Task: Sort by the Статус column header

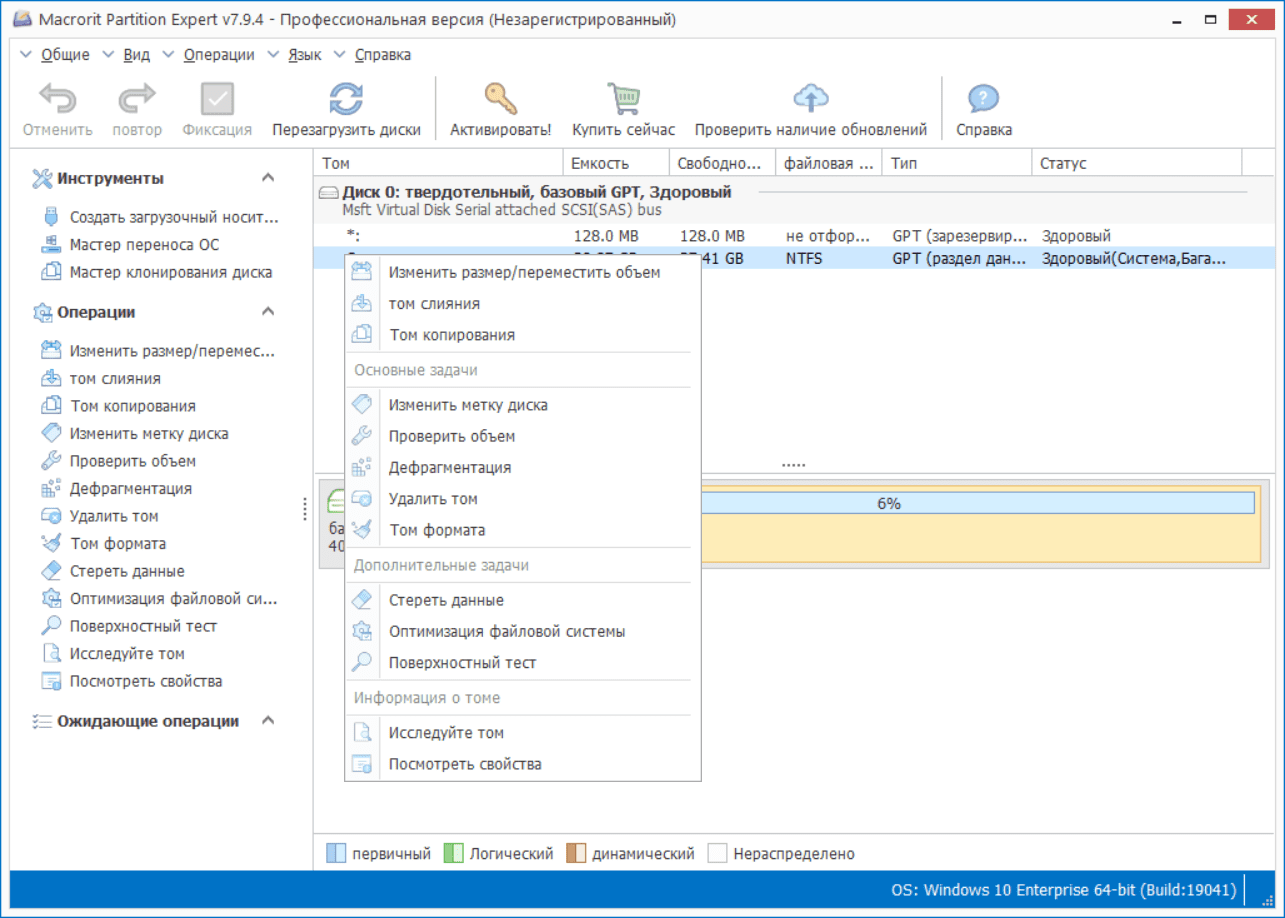Action: click(x=1137, y=163)
